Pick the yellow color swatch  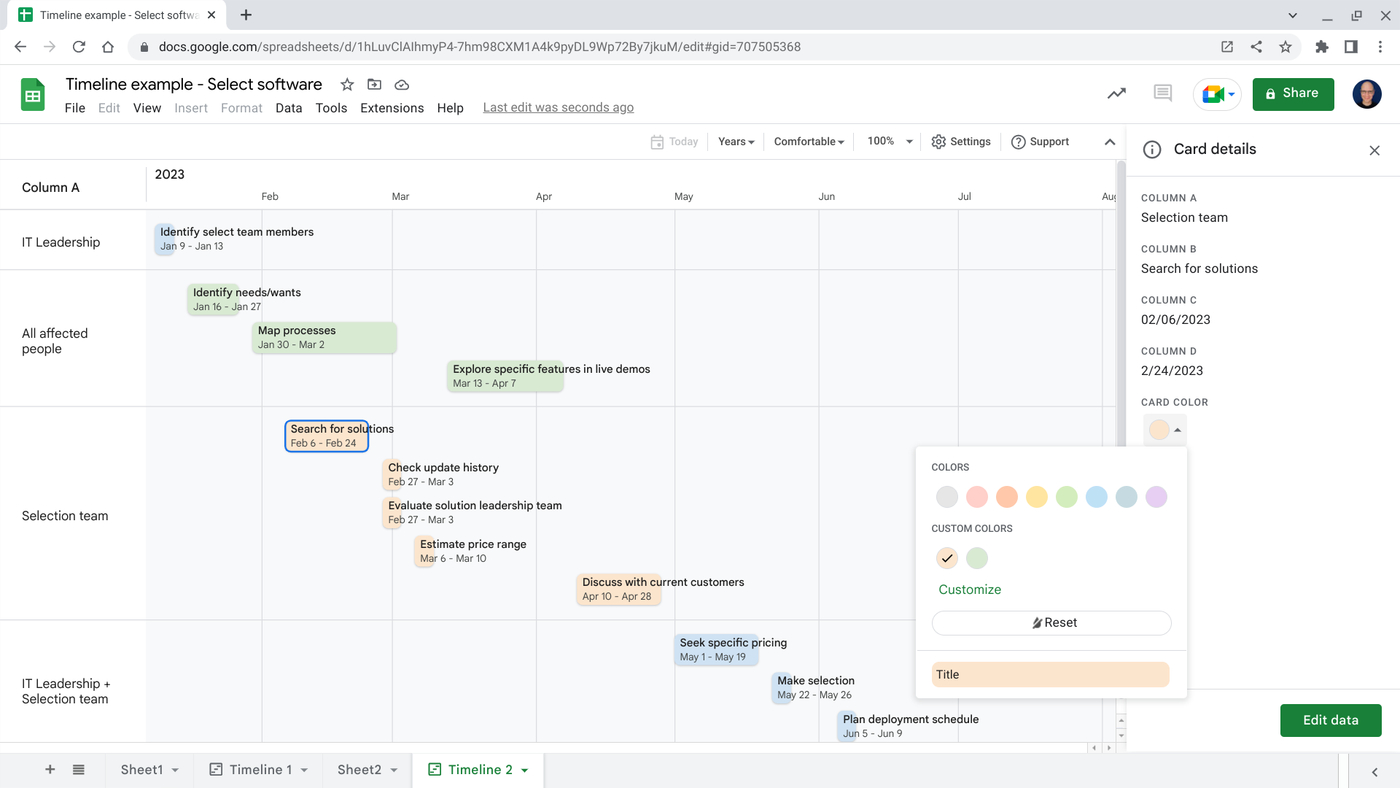(x=1037, y=497)
